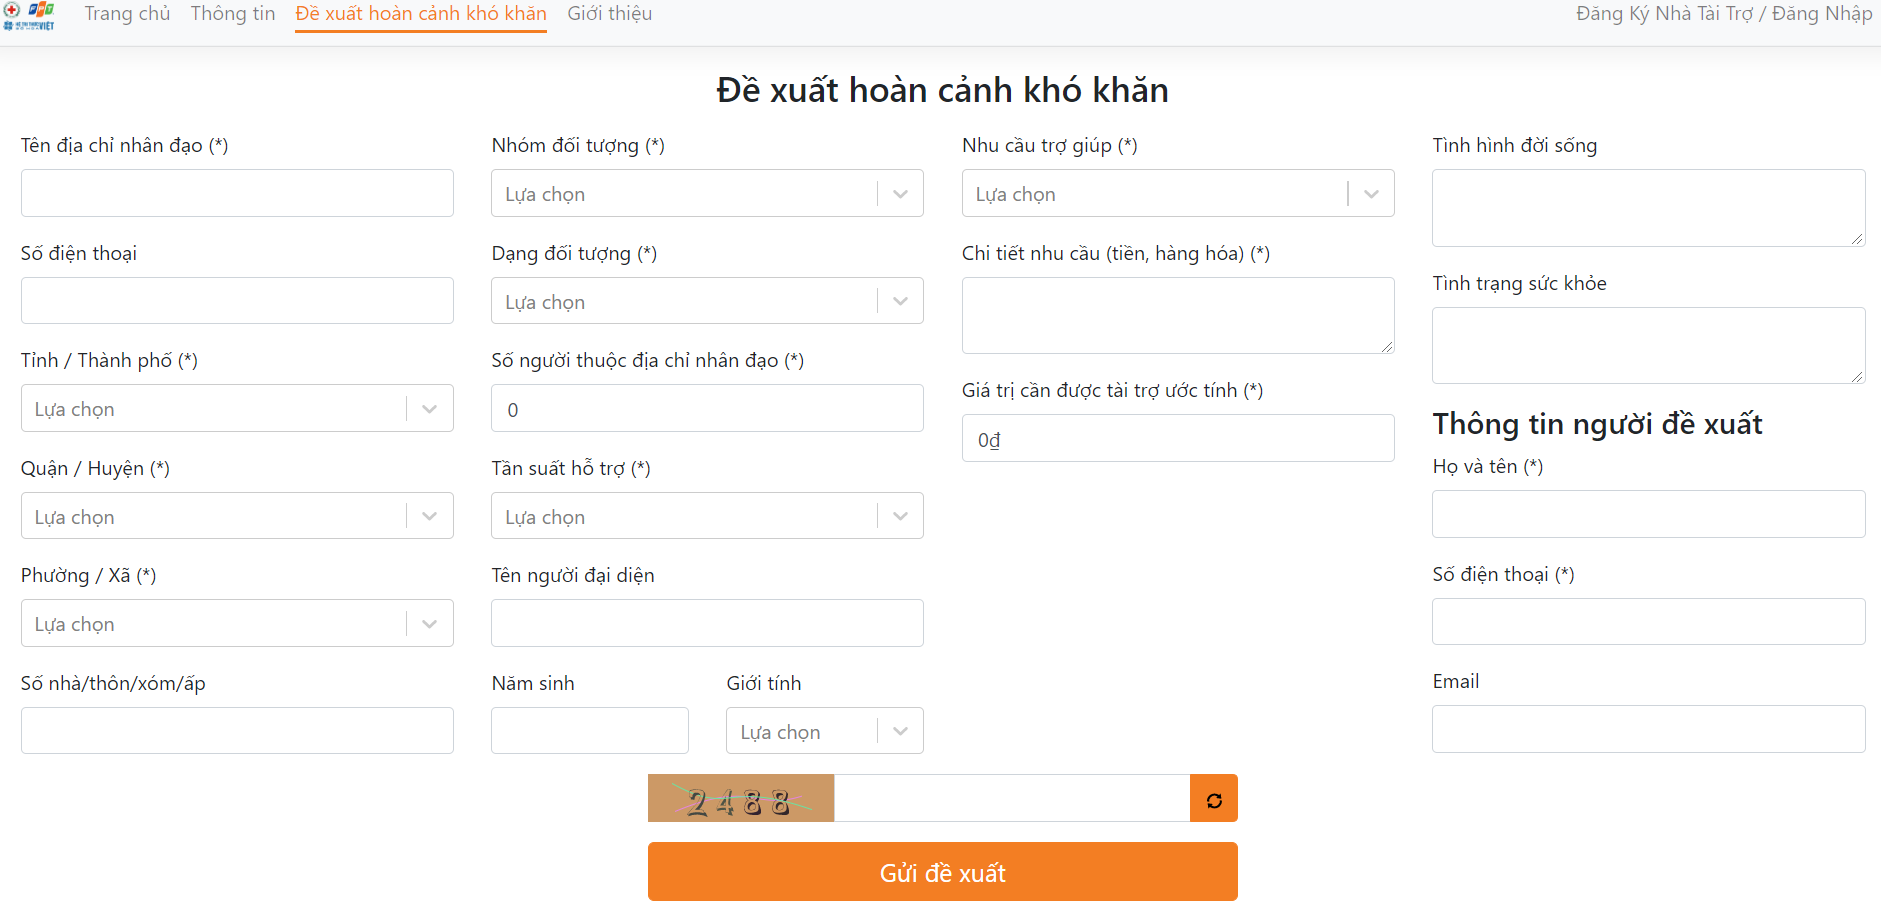
Task: Refresh the captcha code
Action: pyautogui.click(x=1213, y=799)
